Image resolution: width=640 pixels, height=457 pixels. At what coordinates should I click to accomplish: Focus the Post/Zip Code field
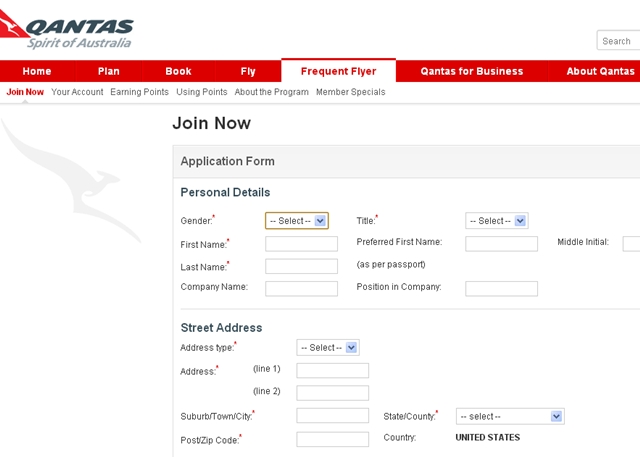(333, 439)
